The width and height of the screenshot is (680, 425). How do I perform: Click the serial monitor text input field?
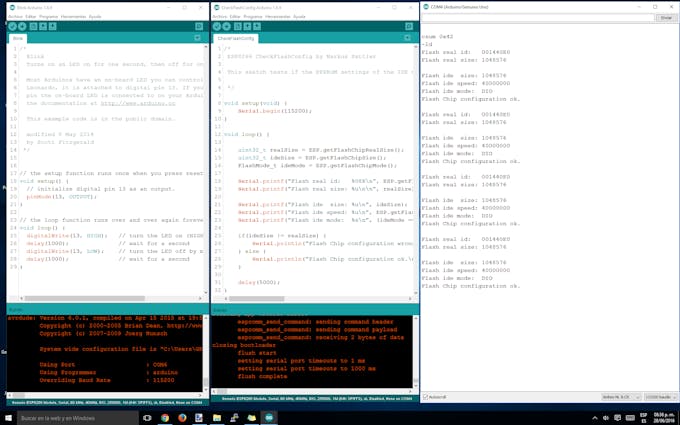pos(538,18)
